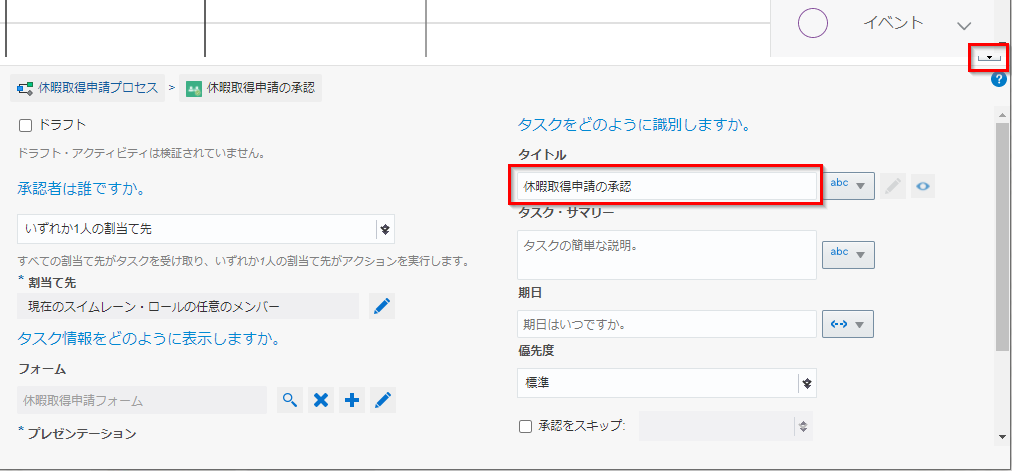Select 休暇取得申請の承認 breadcrumb item
The height and width of the screenshot is (471, 1012).
tap(250, 88)
